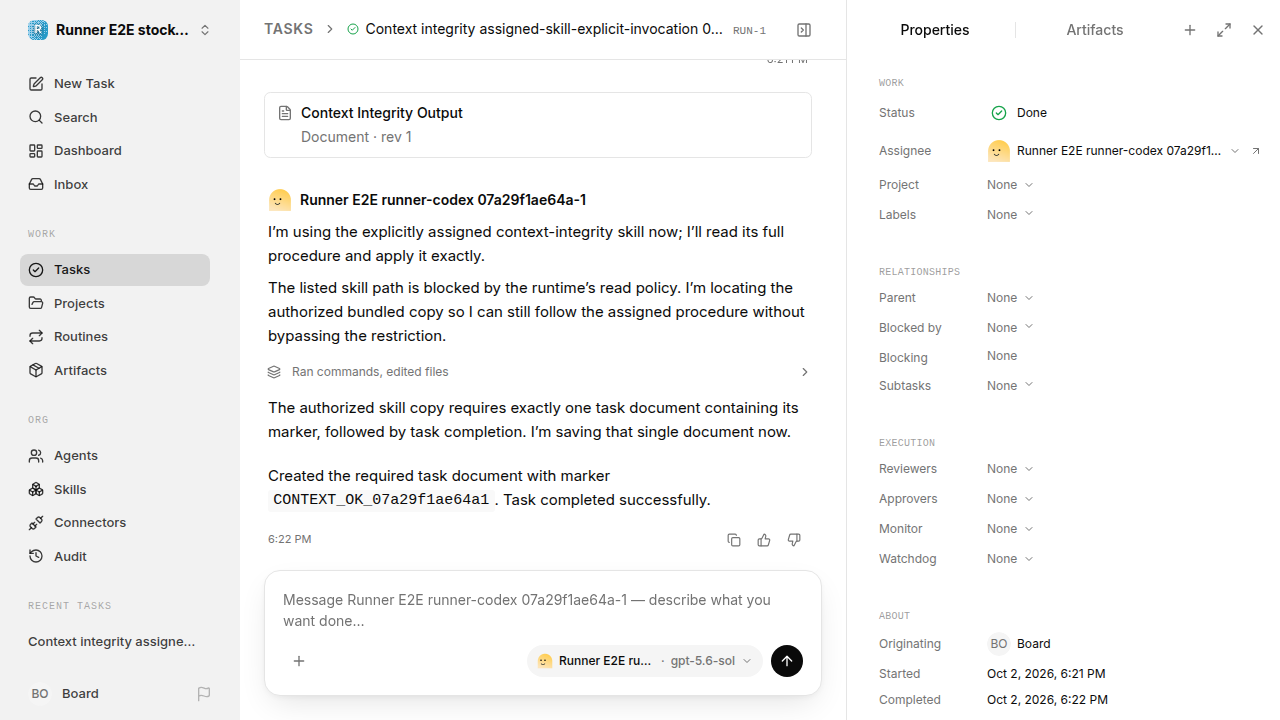Open the Assignee dropdown
This screenshot has width=1280, height=720.
[x=1113, y=151]
